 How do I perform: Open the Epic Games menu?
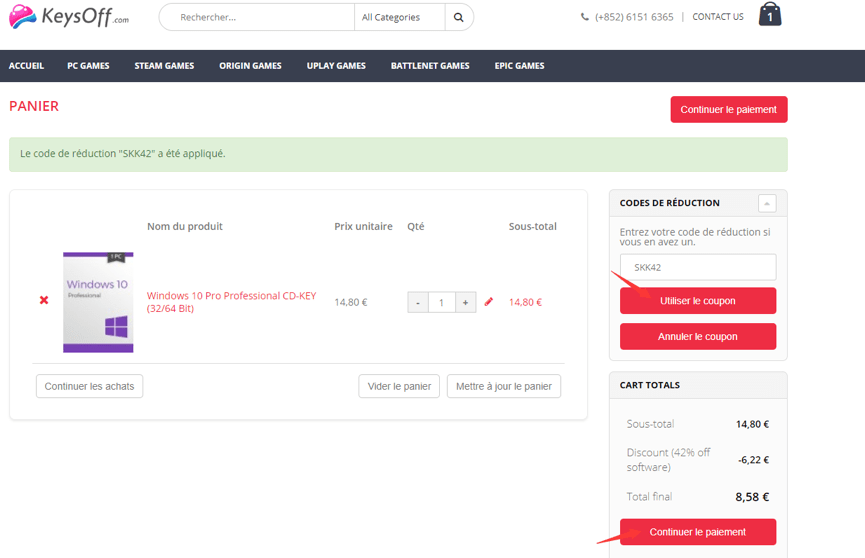tap(519, 66)
